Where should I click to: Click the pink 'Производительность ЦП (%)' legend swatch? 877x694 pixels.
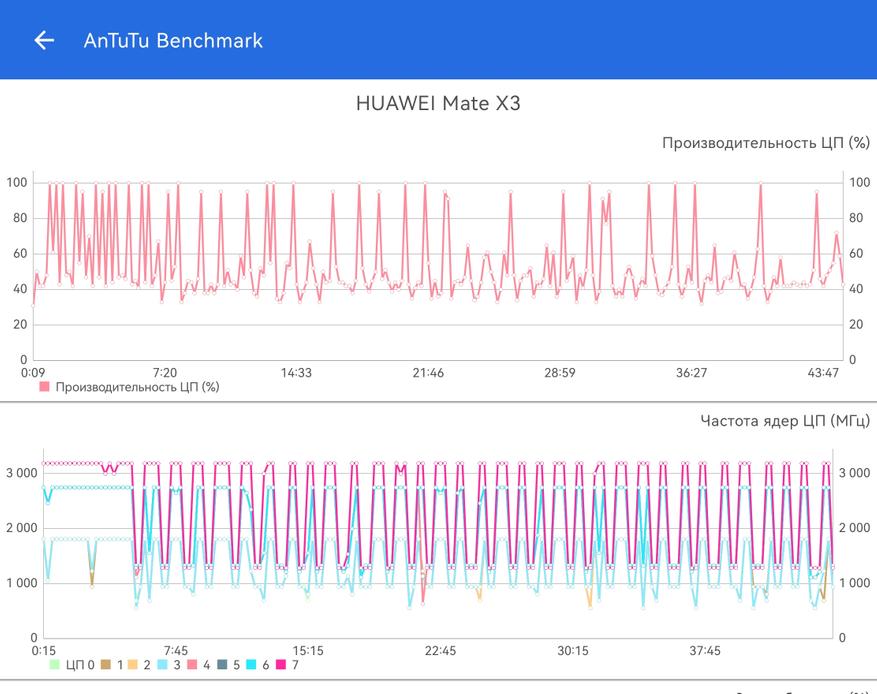pyautogui.click(x=44, y=386)
